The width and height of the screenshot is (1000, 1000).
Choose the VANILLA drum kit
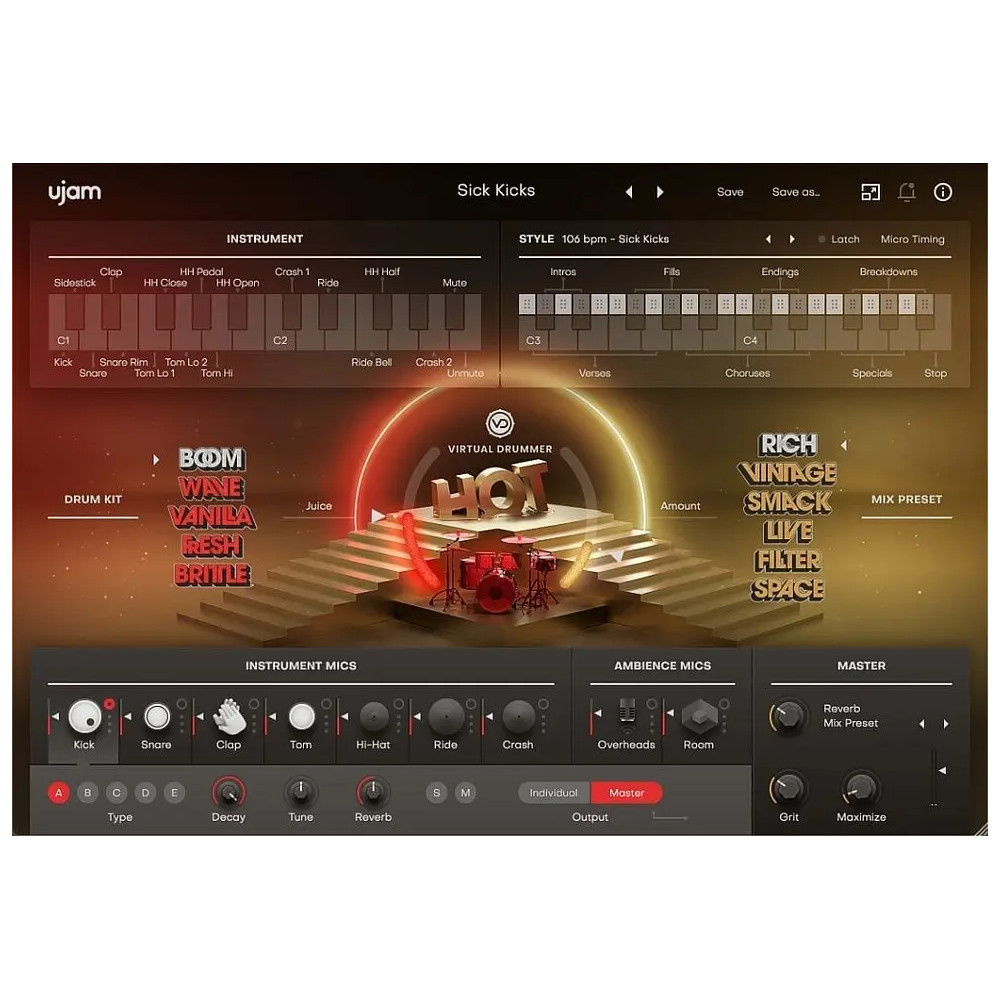tap(212, 517)
